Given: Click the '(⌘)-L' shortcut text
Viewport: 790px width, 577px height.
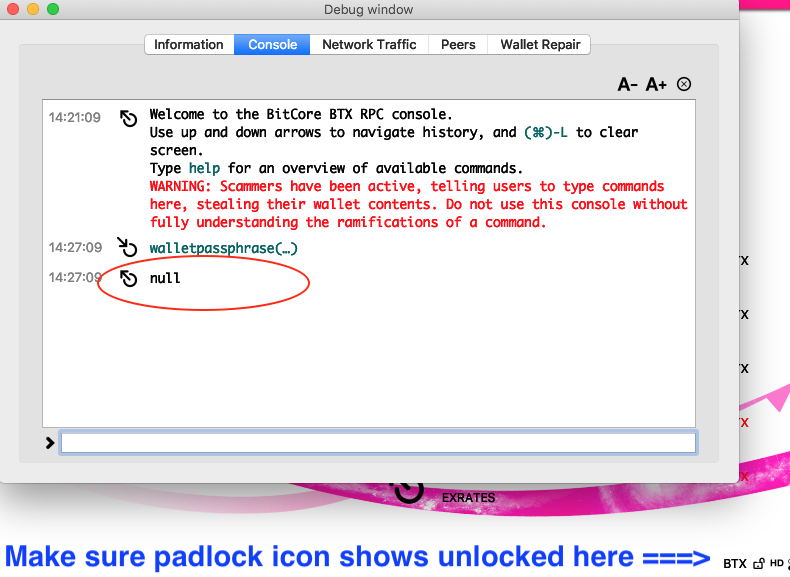Looking at the screenshot, I should click(546, 133).
